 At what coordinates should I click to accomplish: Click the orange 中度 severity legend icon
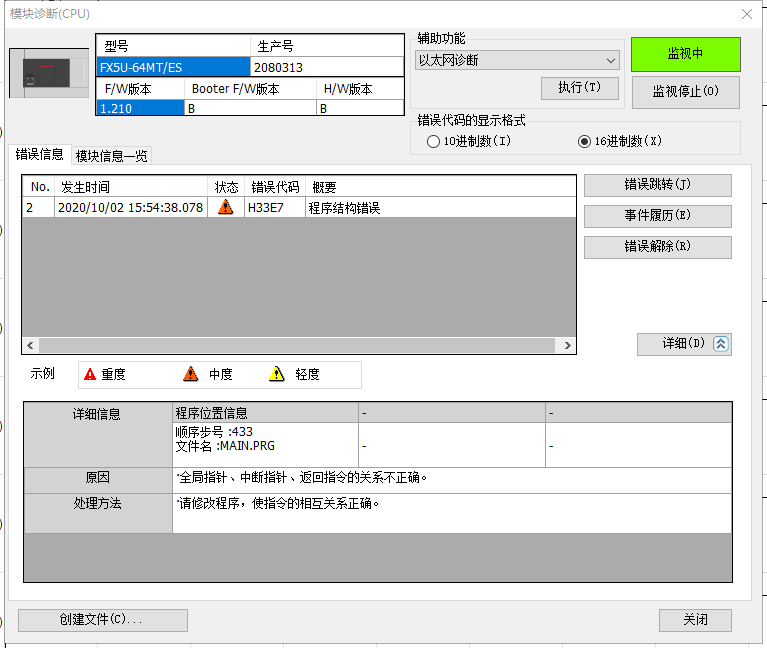point(191,375)
